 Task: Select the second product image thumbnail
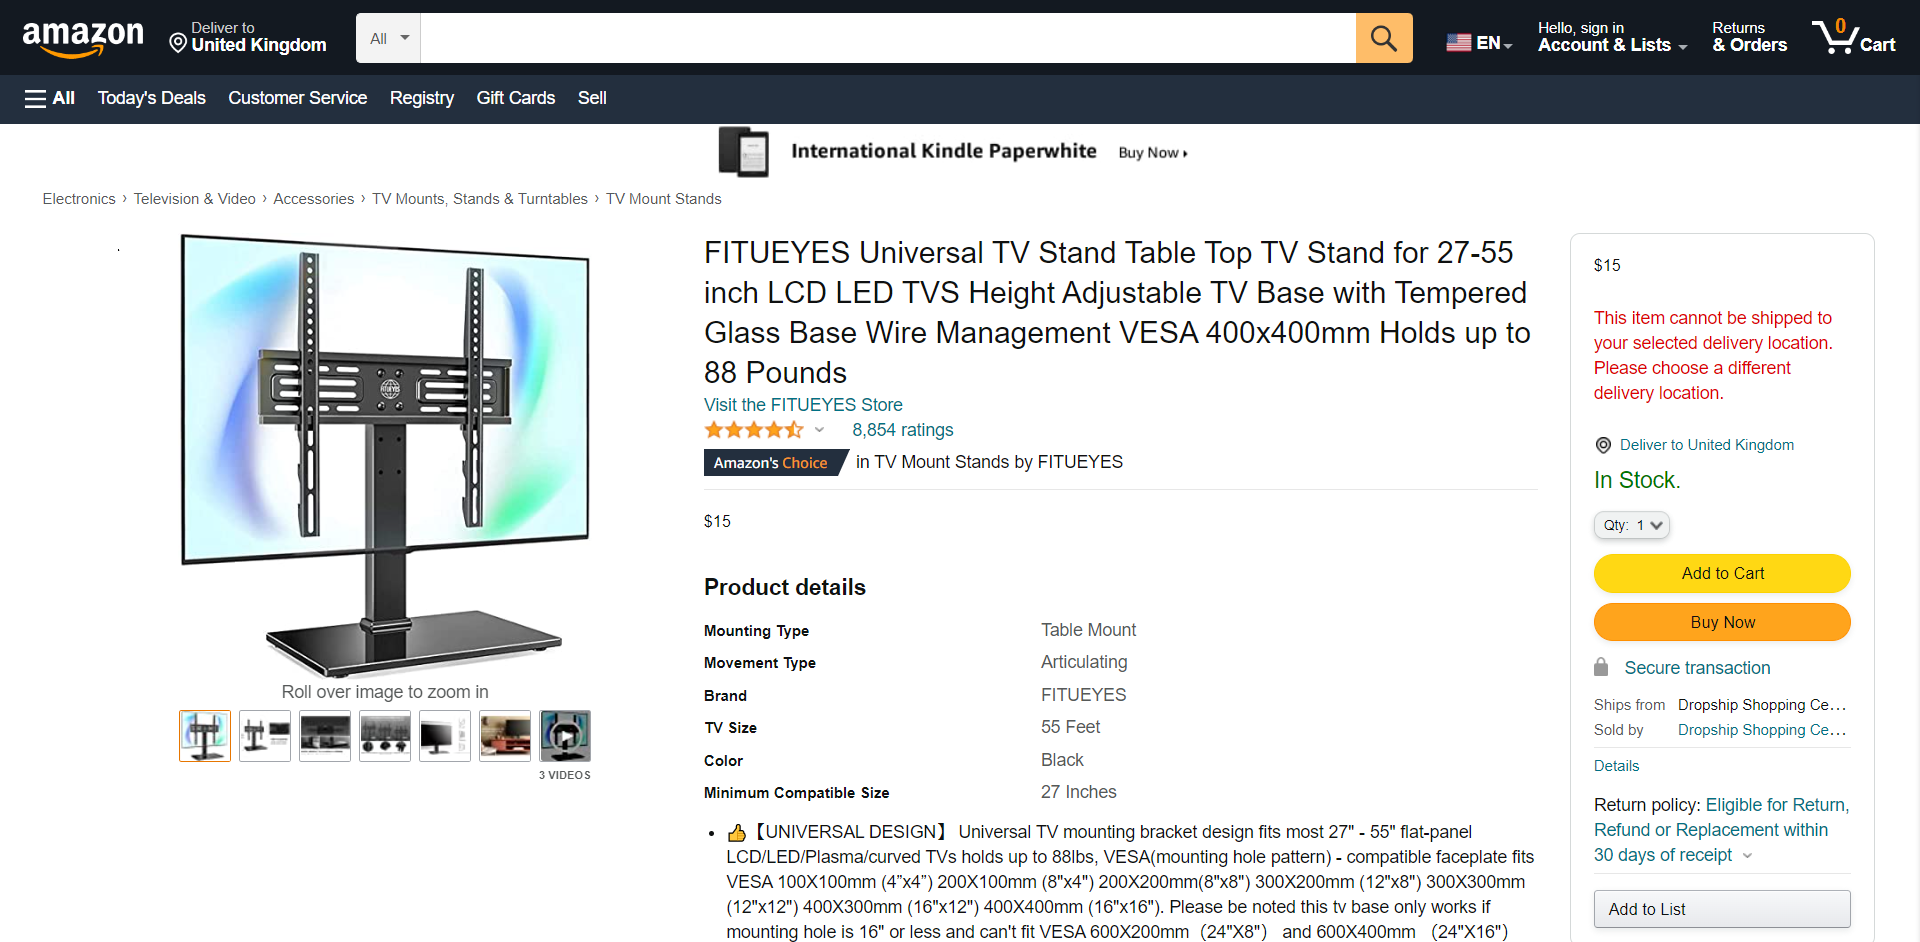click(265, 736)
